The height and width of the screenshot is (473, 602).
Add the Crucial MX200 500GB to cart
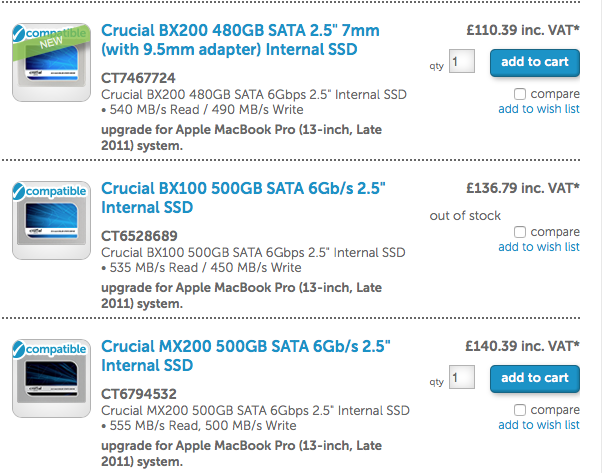point(534,378)
